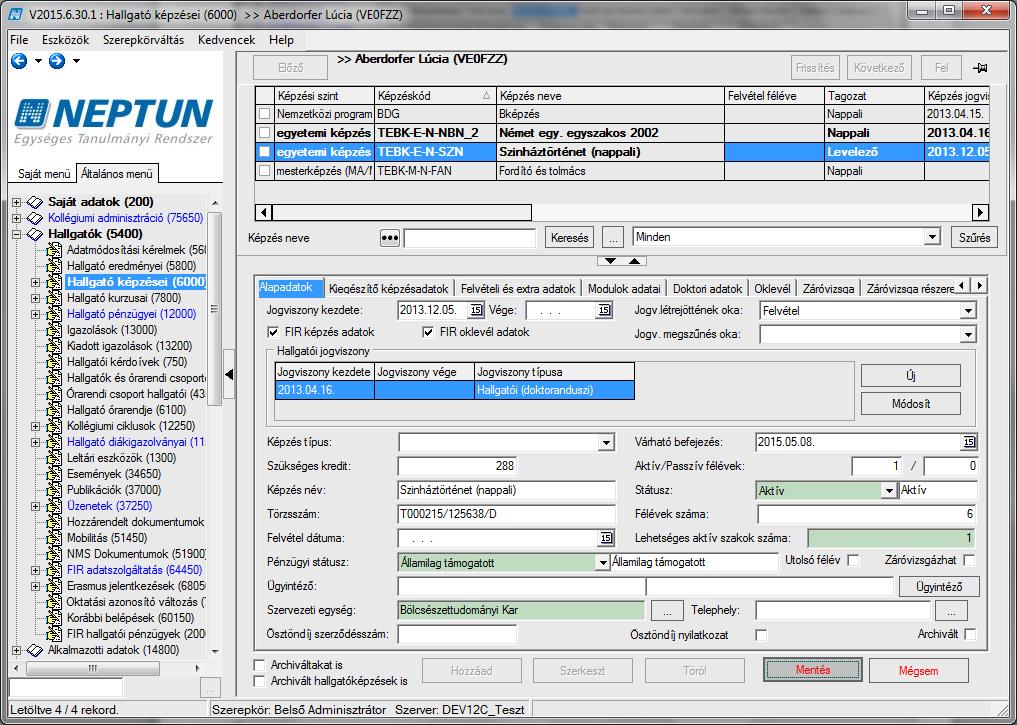Expand the FIR adatszolgáltatás (64450) node

tap(36, 571)
